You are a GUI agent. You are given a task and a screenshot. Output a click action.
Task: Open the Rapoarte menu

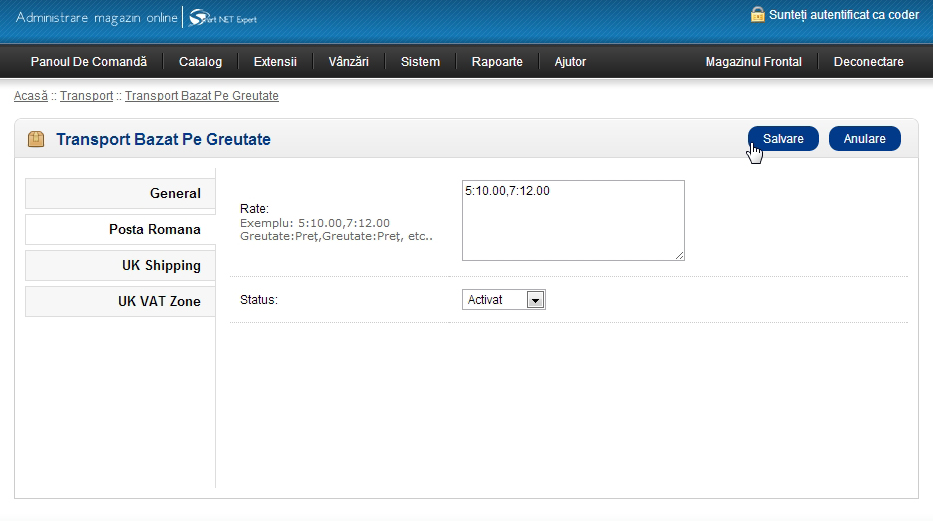497,62
